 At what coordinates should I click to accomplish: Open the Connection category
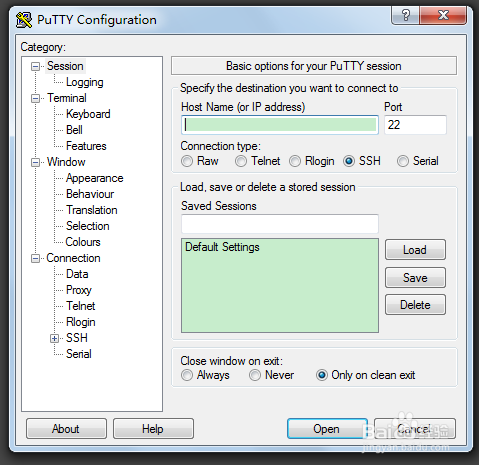pyautogui.click(x=73, y=258)
